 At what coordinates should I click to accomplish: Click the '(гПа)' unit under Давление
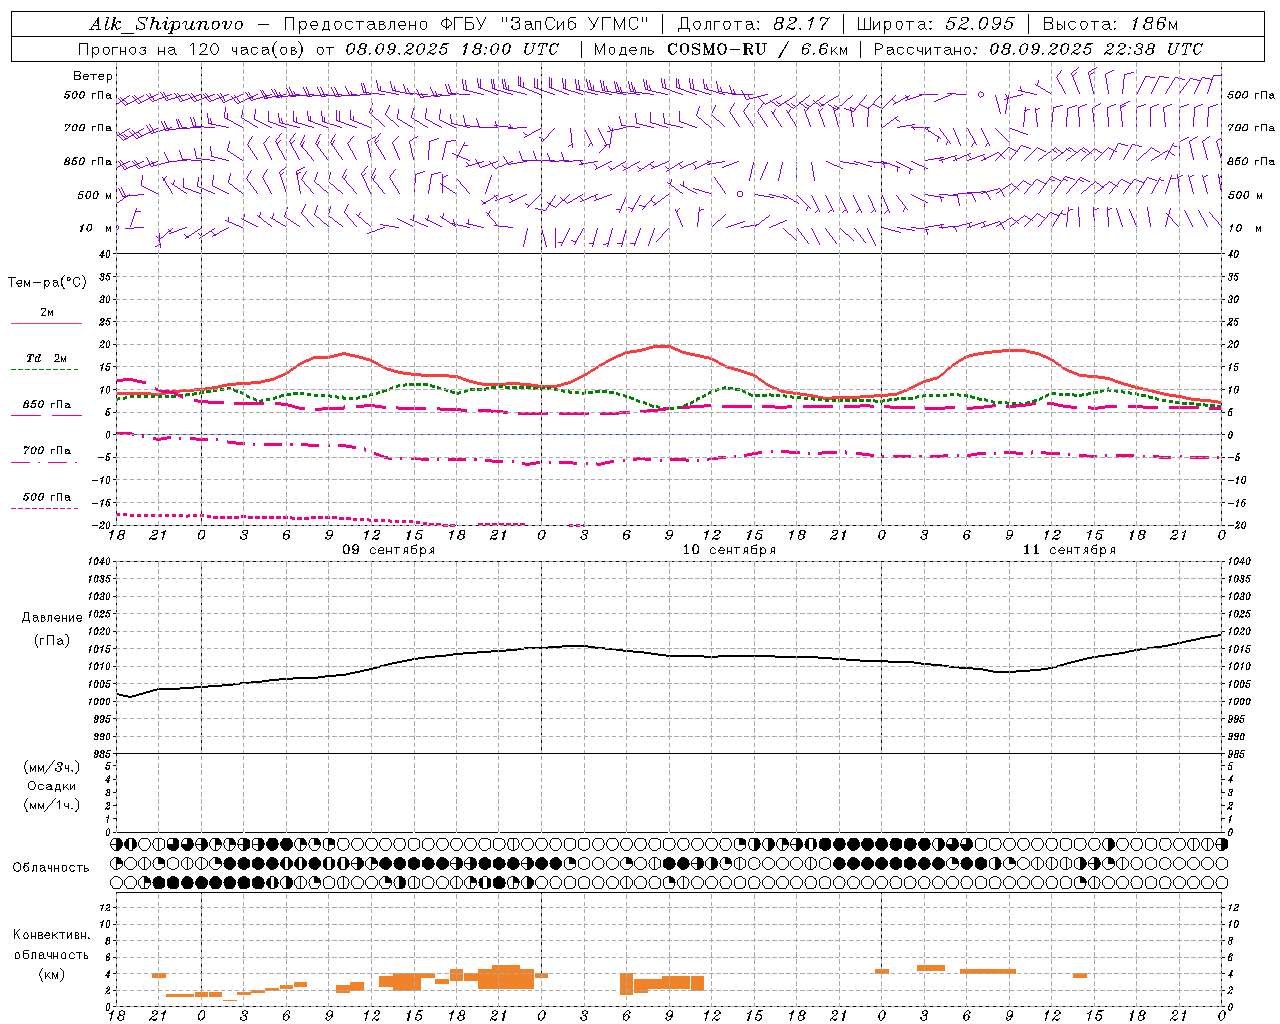[52, 641]
